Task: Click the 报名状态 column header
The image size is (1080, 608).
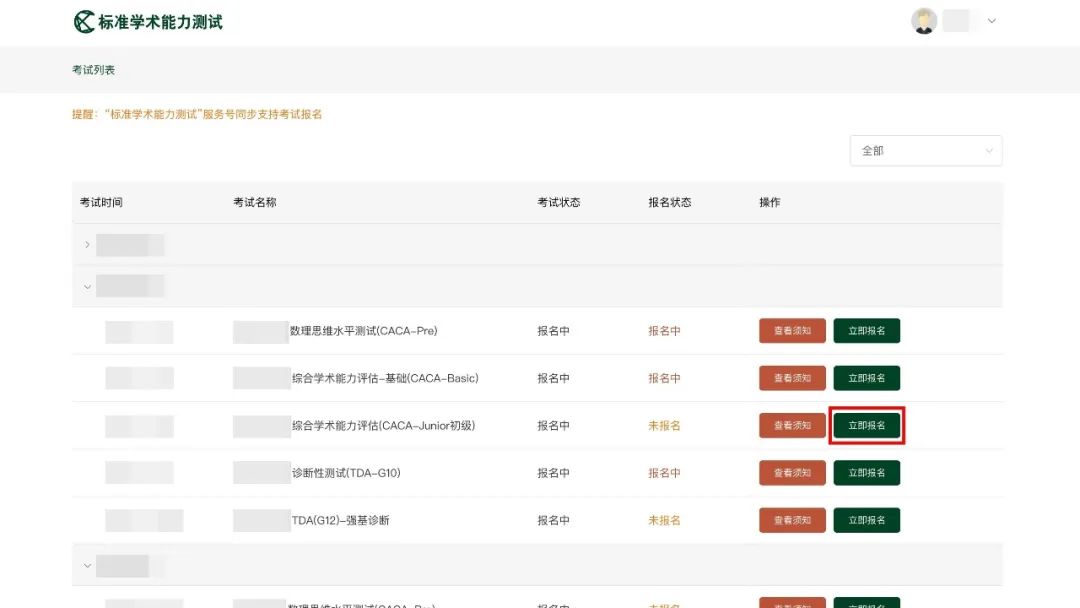Action: pyautogui.click(x=669, y=202)
